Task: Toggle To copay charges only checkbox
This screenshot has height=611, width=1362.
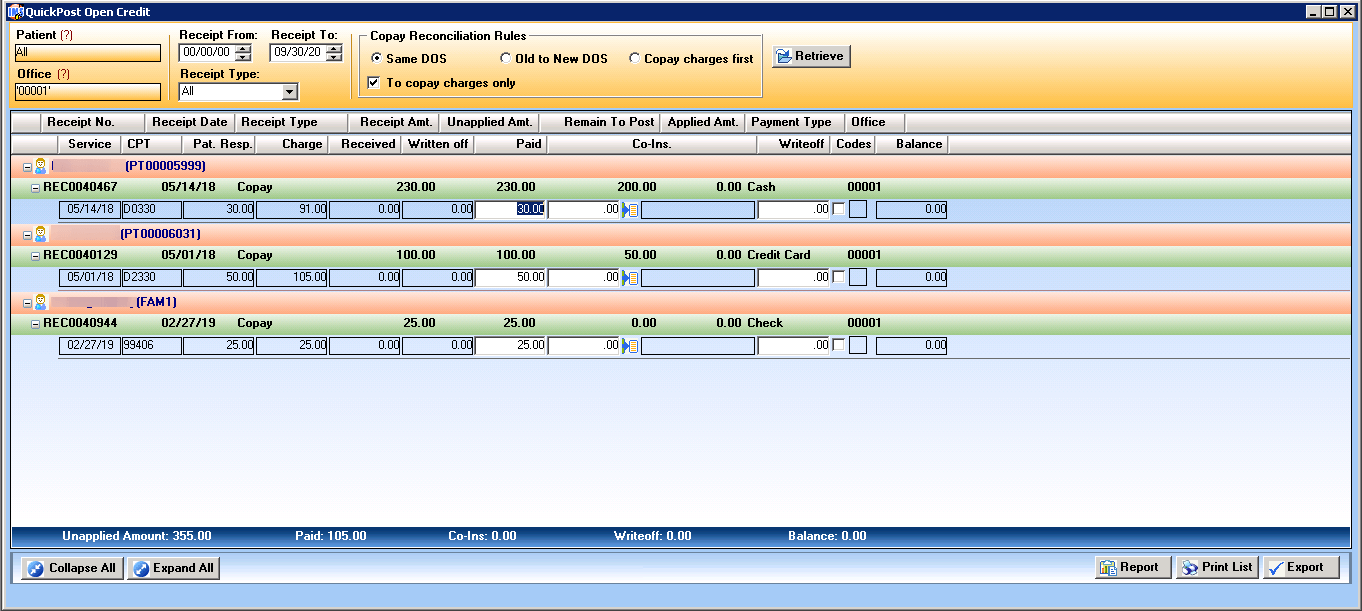Action: pyautogui.click(x=374, y=83)
